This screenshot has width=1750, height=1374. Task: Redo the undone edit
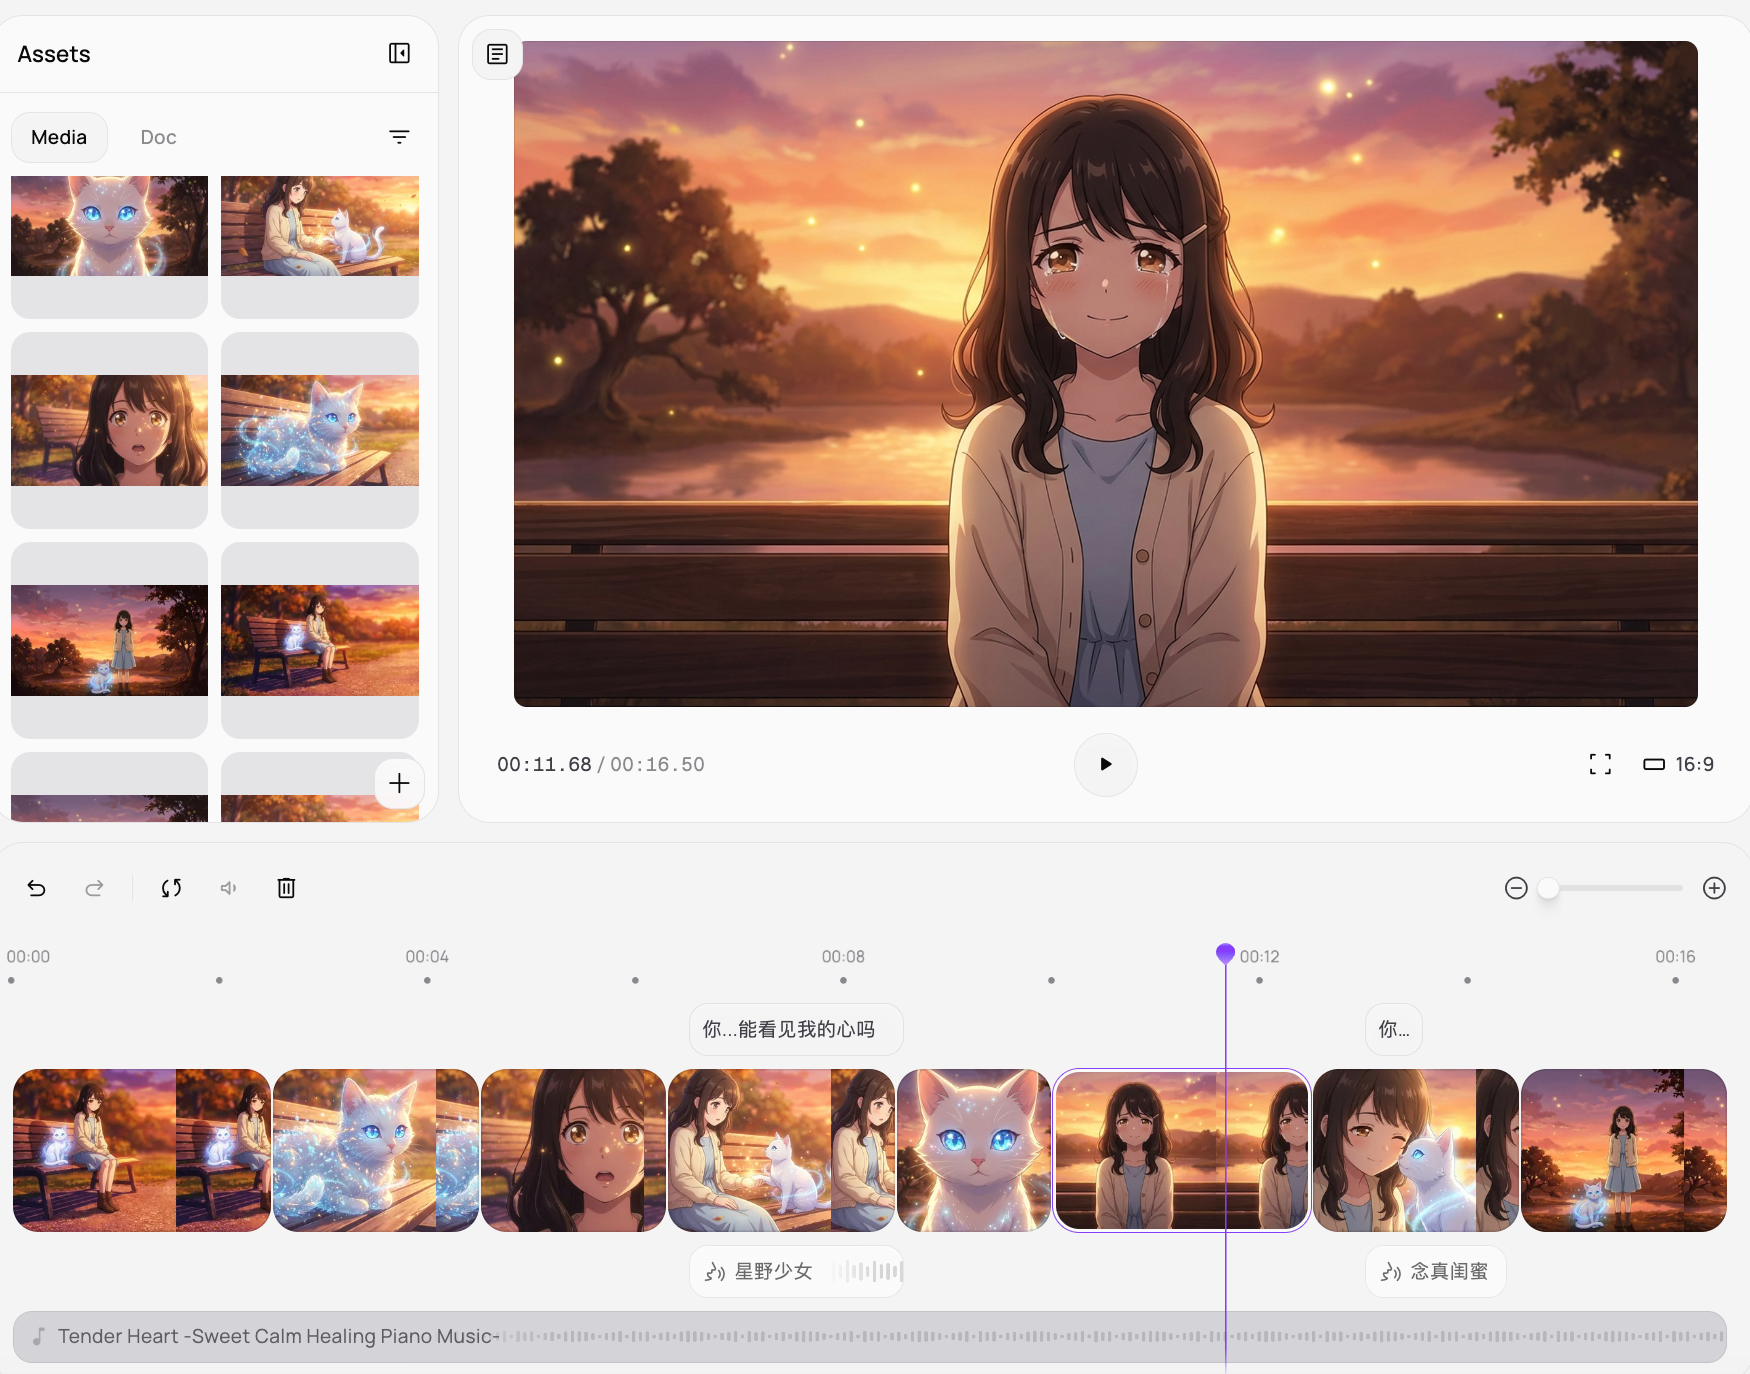click(x=94, y=888)
